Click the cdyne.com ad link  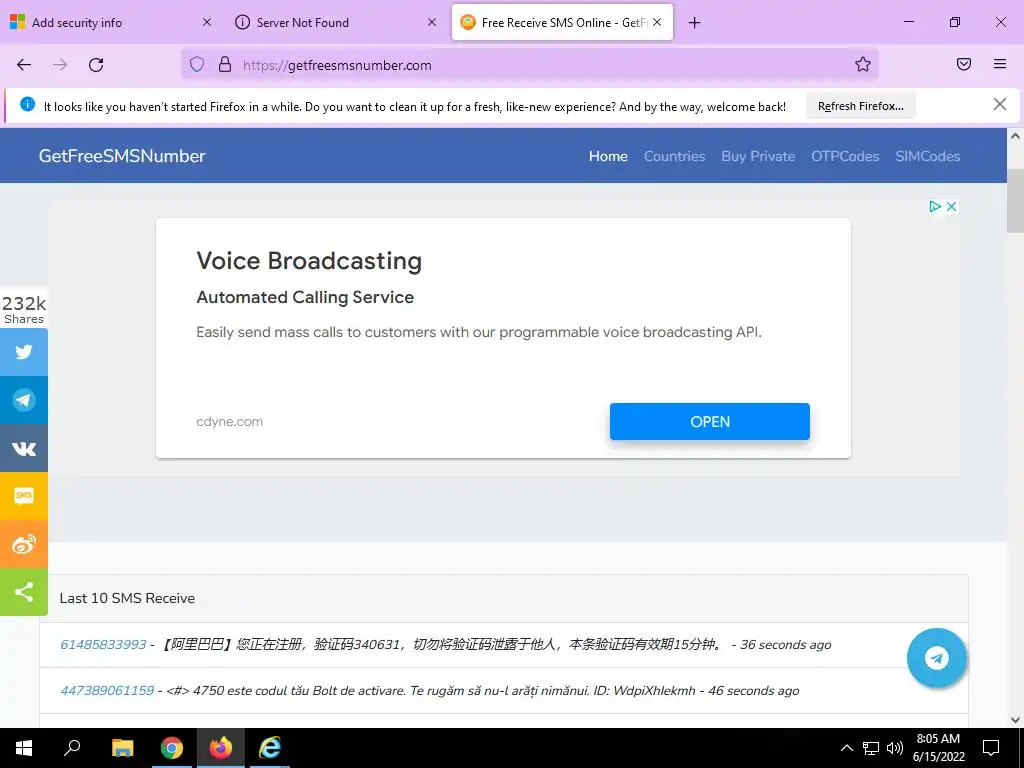click(x=229, y=422)
